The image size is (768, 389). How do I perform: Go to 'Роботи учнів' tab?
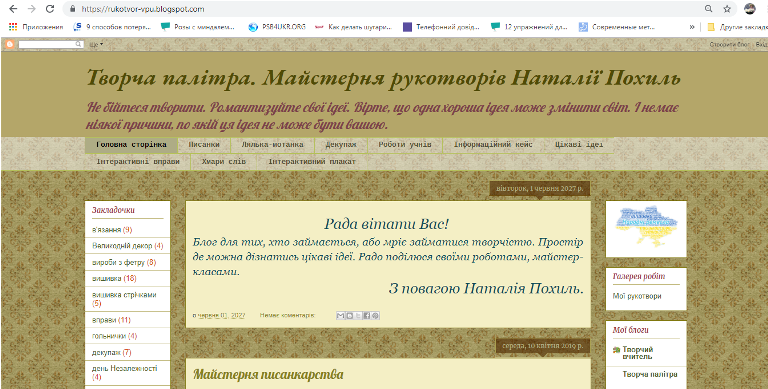[x=405, y=145]
